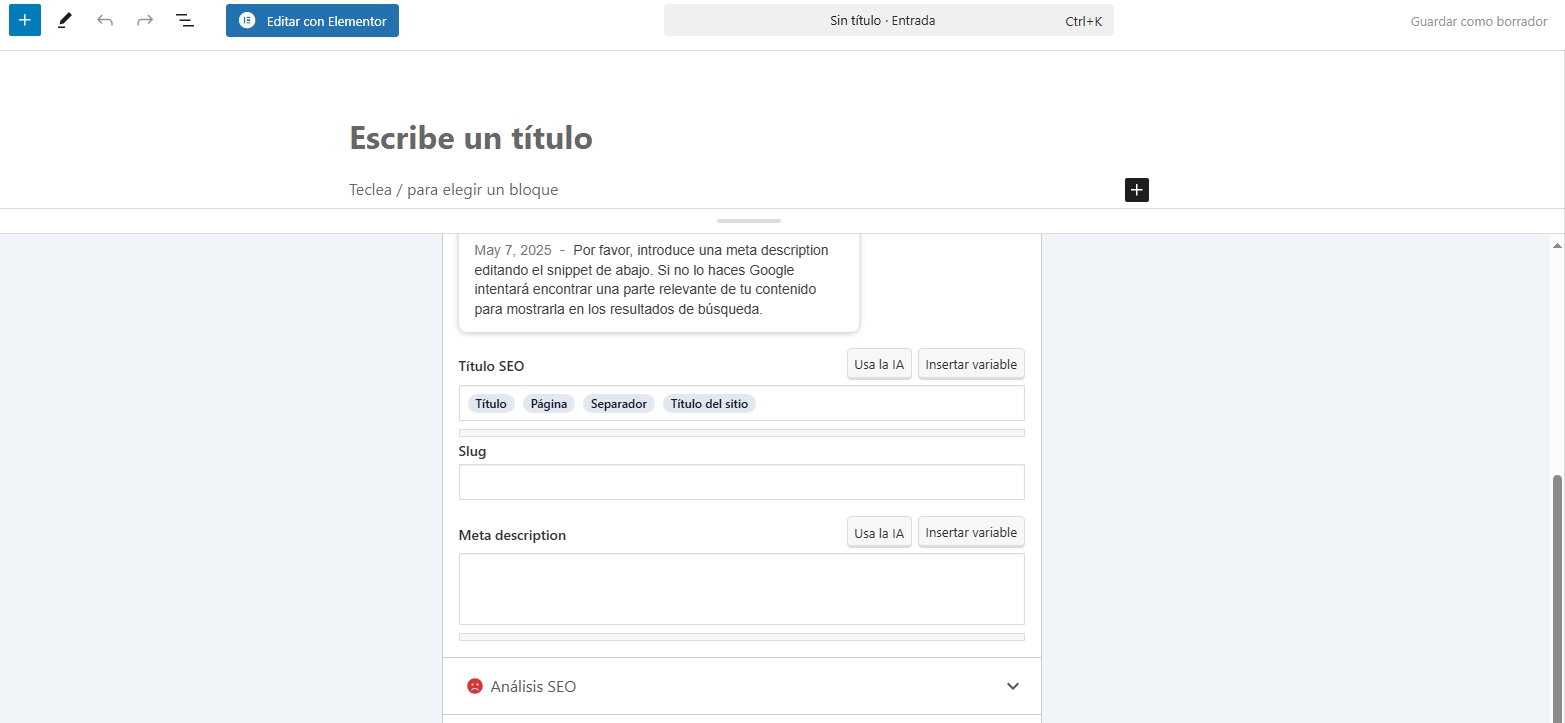The image size is (1565, 723).
Task: Open the block inserter plus button
Action: 25,20
